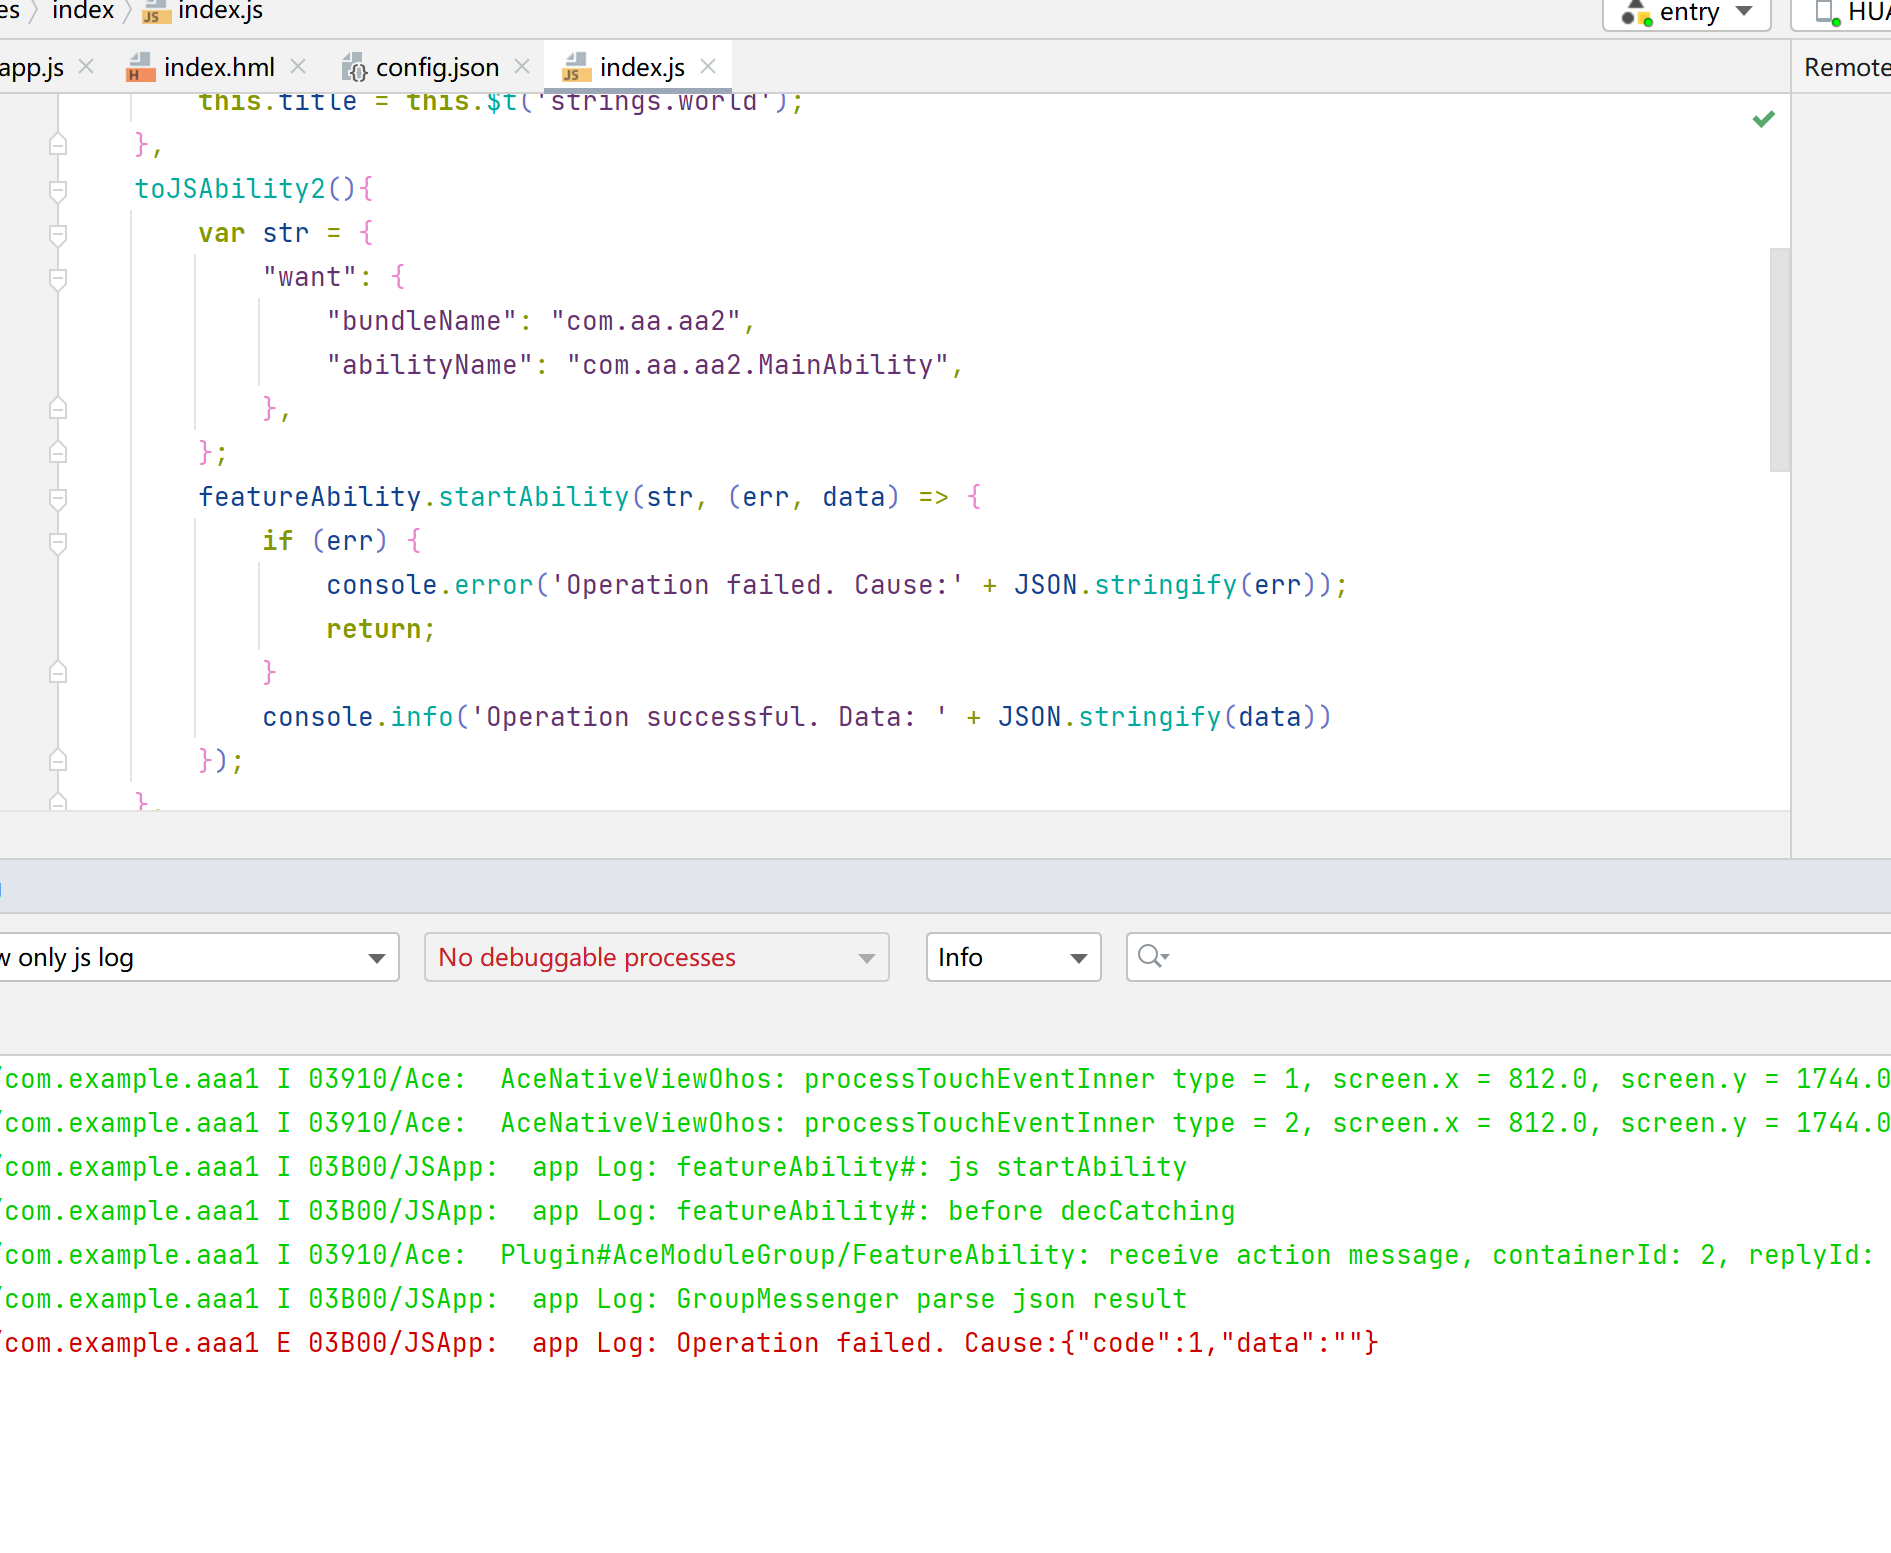Open the "No debuggable processes" dropdown
The image size is (1891, 1553).
coord(656,957)
